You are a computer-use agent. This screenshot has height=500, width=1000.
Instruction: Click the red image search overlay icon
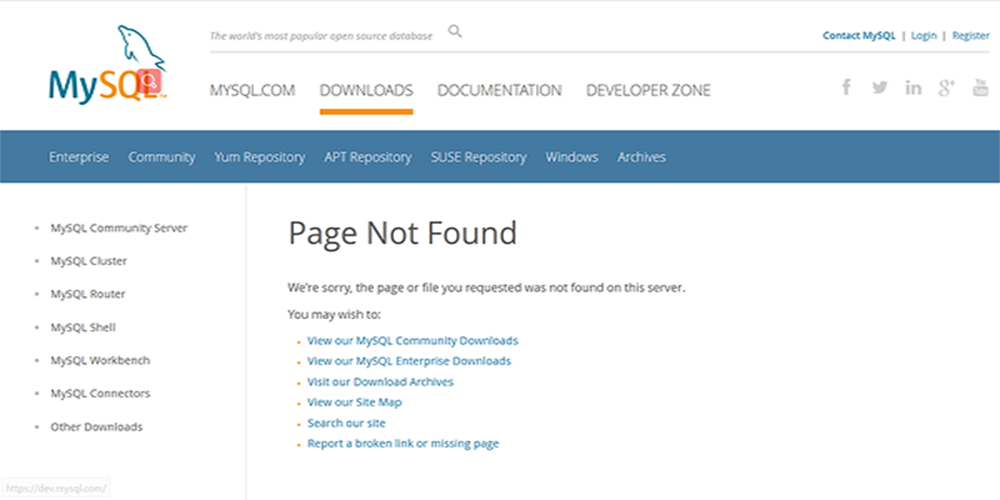pyautogui.click(x=151, y=81)
